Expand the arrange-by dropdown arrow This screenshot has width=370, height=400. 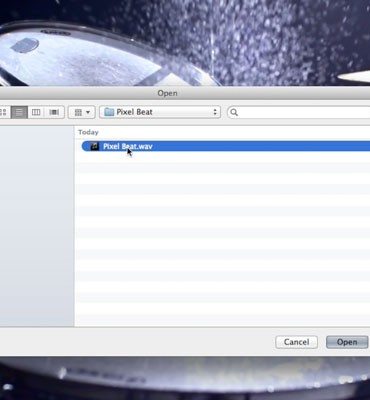pos(88,112)
